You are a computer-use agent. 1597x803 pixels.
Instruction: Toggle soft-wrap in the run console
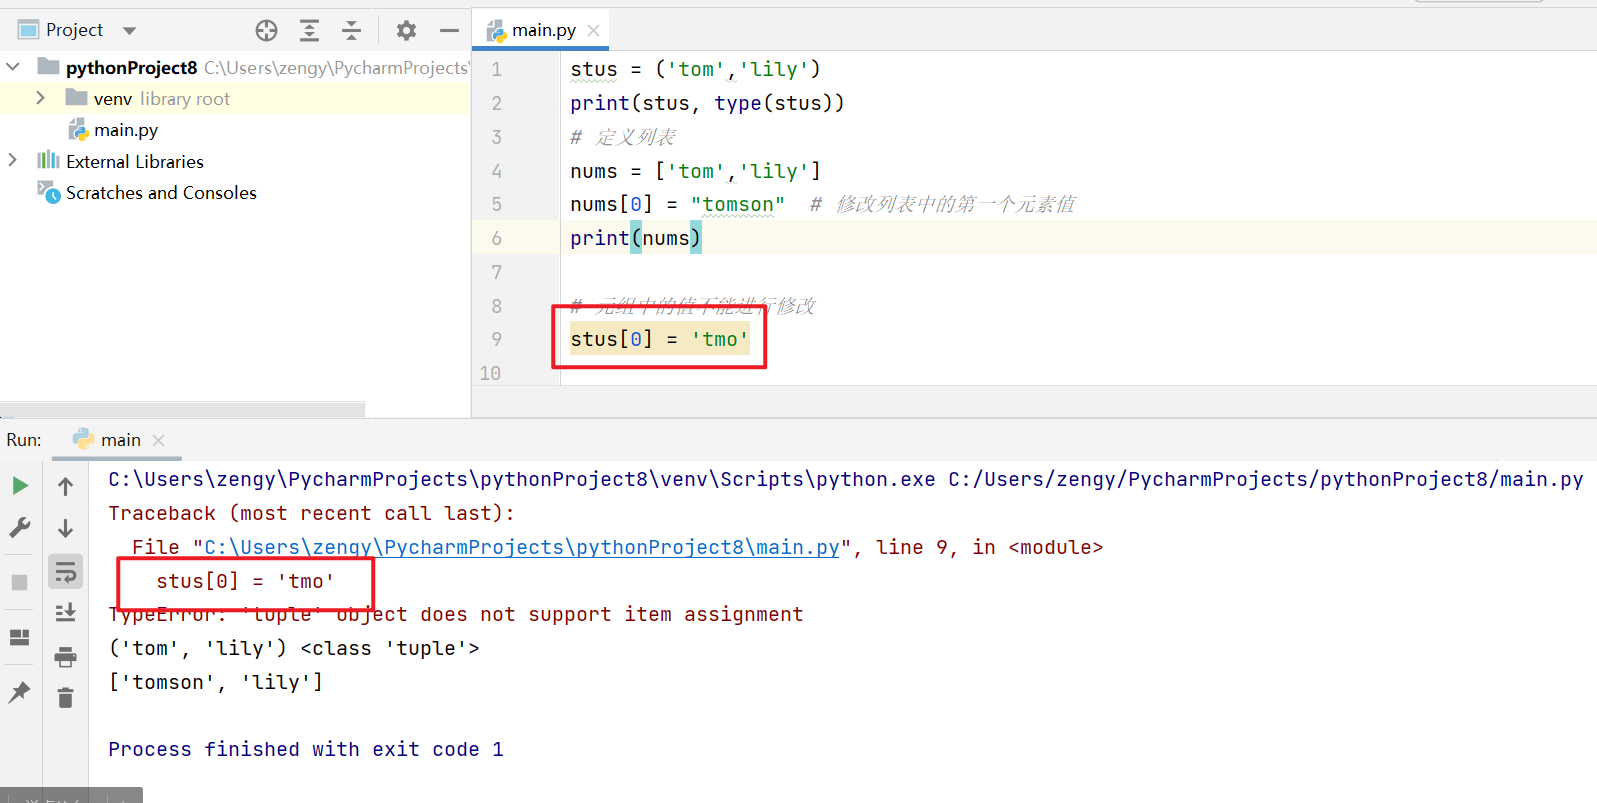[x=66, y=572]
